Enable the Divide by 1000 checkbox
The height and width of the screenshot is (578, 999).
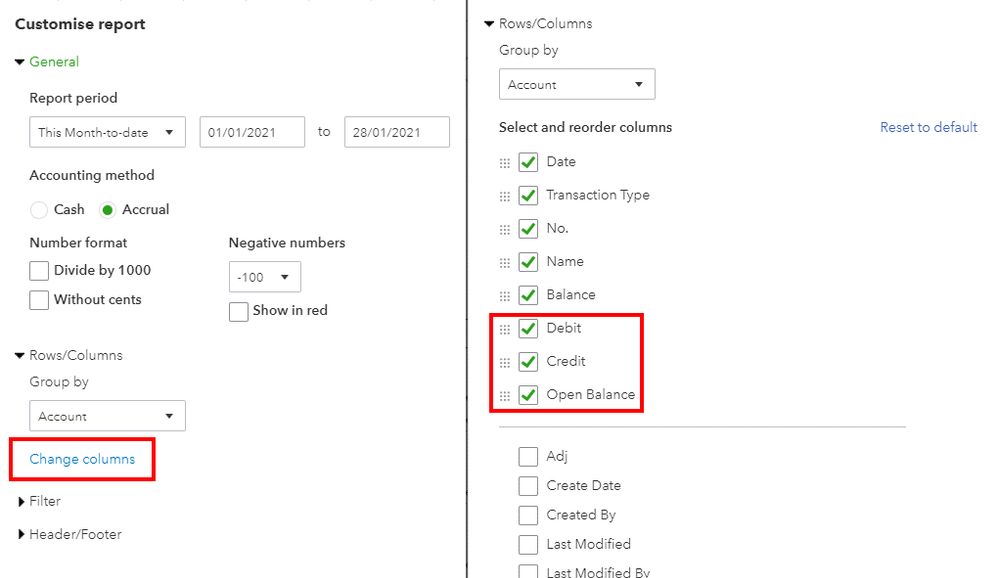coord(39,271)
